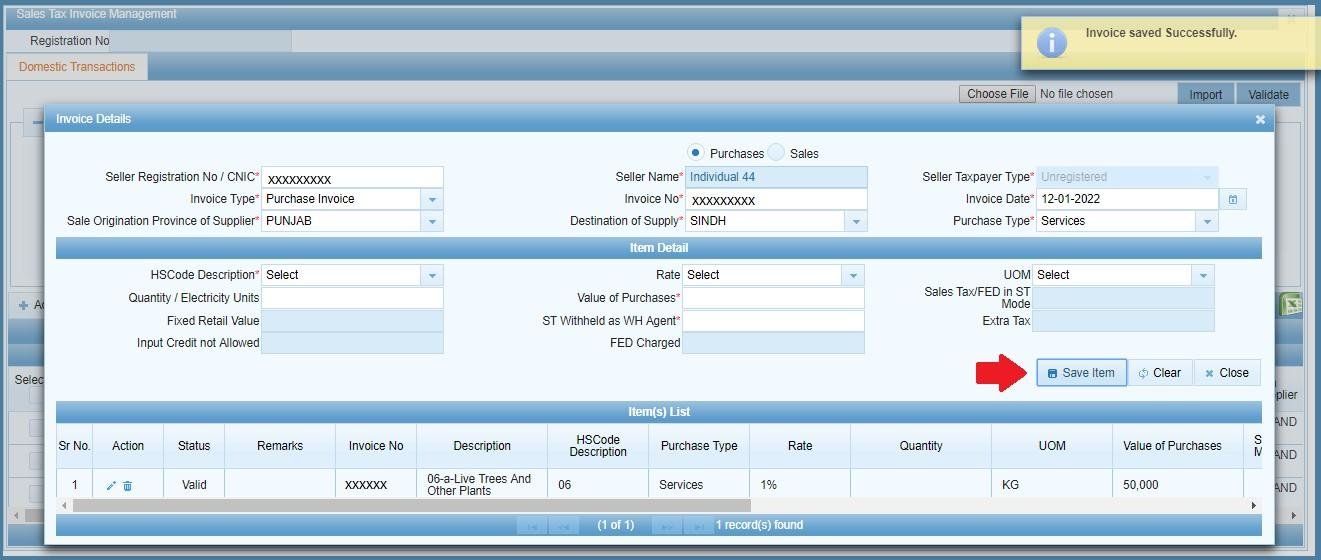Click the Description column header
Viewport: 1321px width, 560px height.
pyautogui.click(x=482, y=446)
